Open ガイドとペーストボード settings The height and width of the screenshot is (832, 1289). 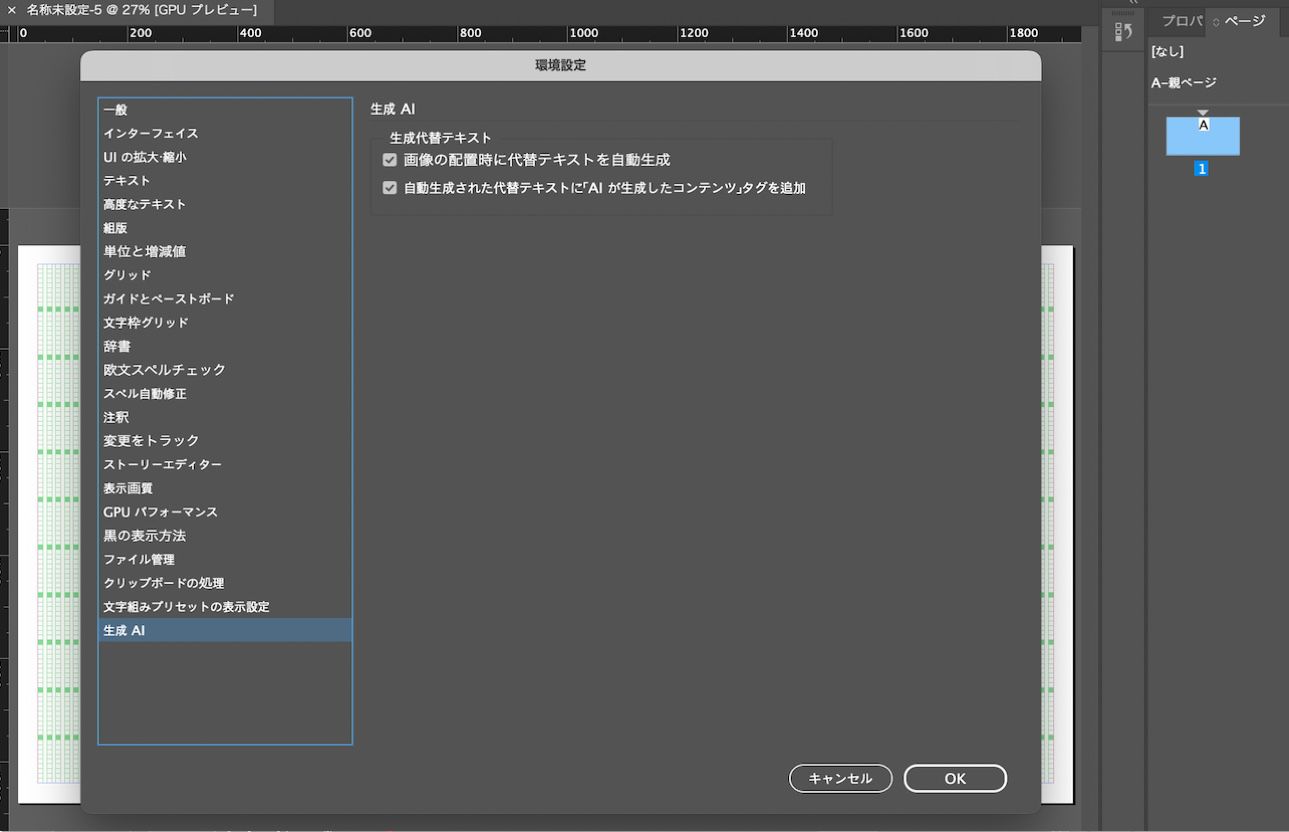167,298
